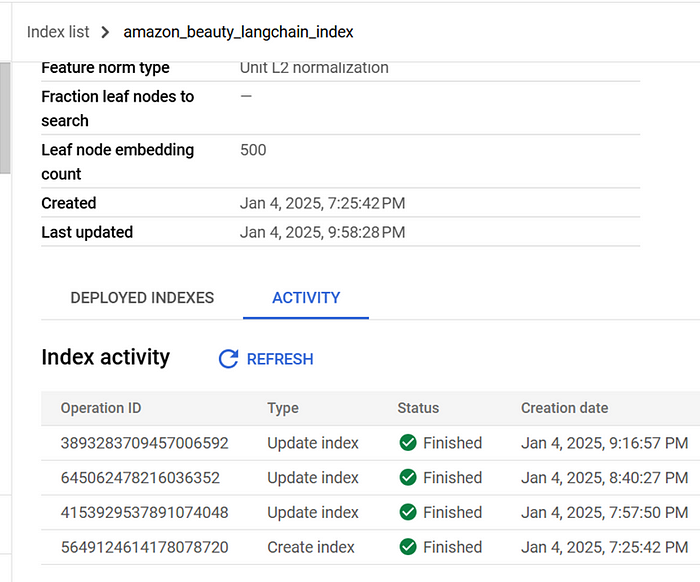Click creation date Jan 4, 2025, 8:40:27 PM
The height and width of the screenshot is (582, 700).
[x=604, y=478]
